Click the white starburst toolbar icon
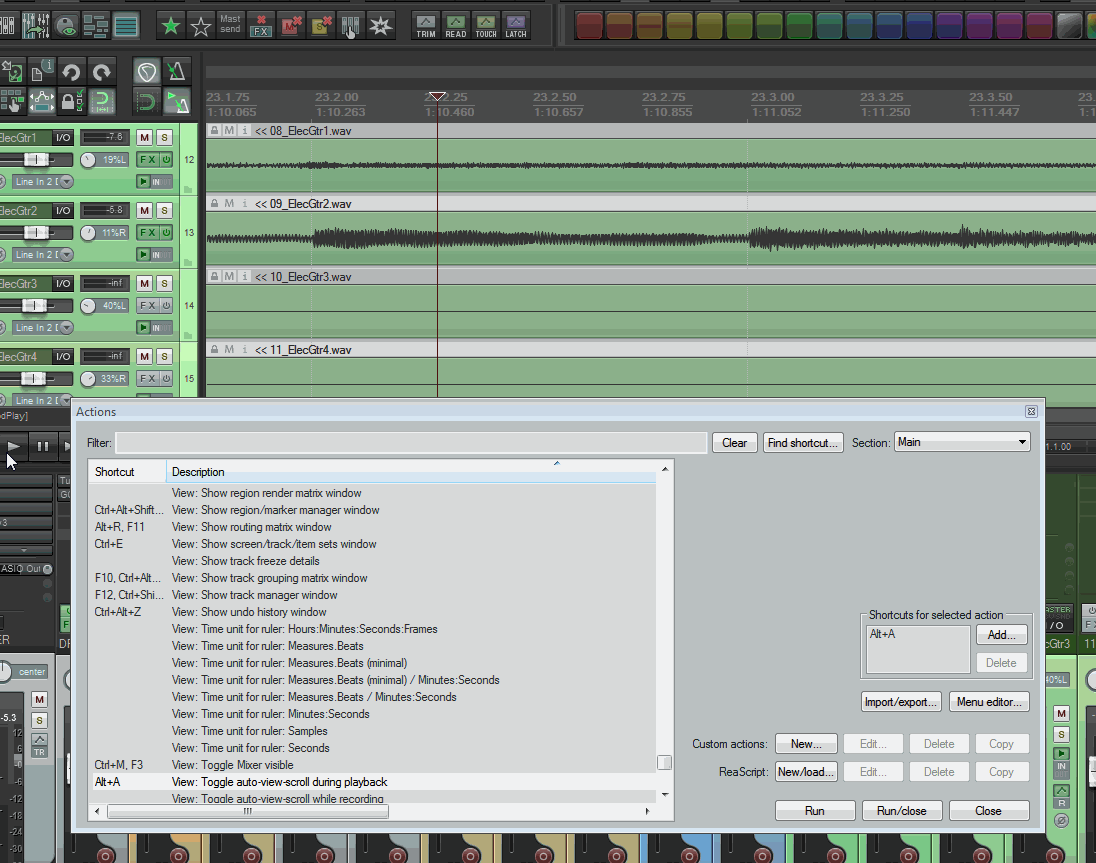 tap(381, 27)
